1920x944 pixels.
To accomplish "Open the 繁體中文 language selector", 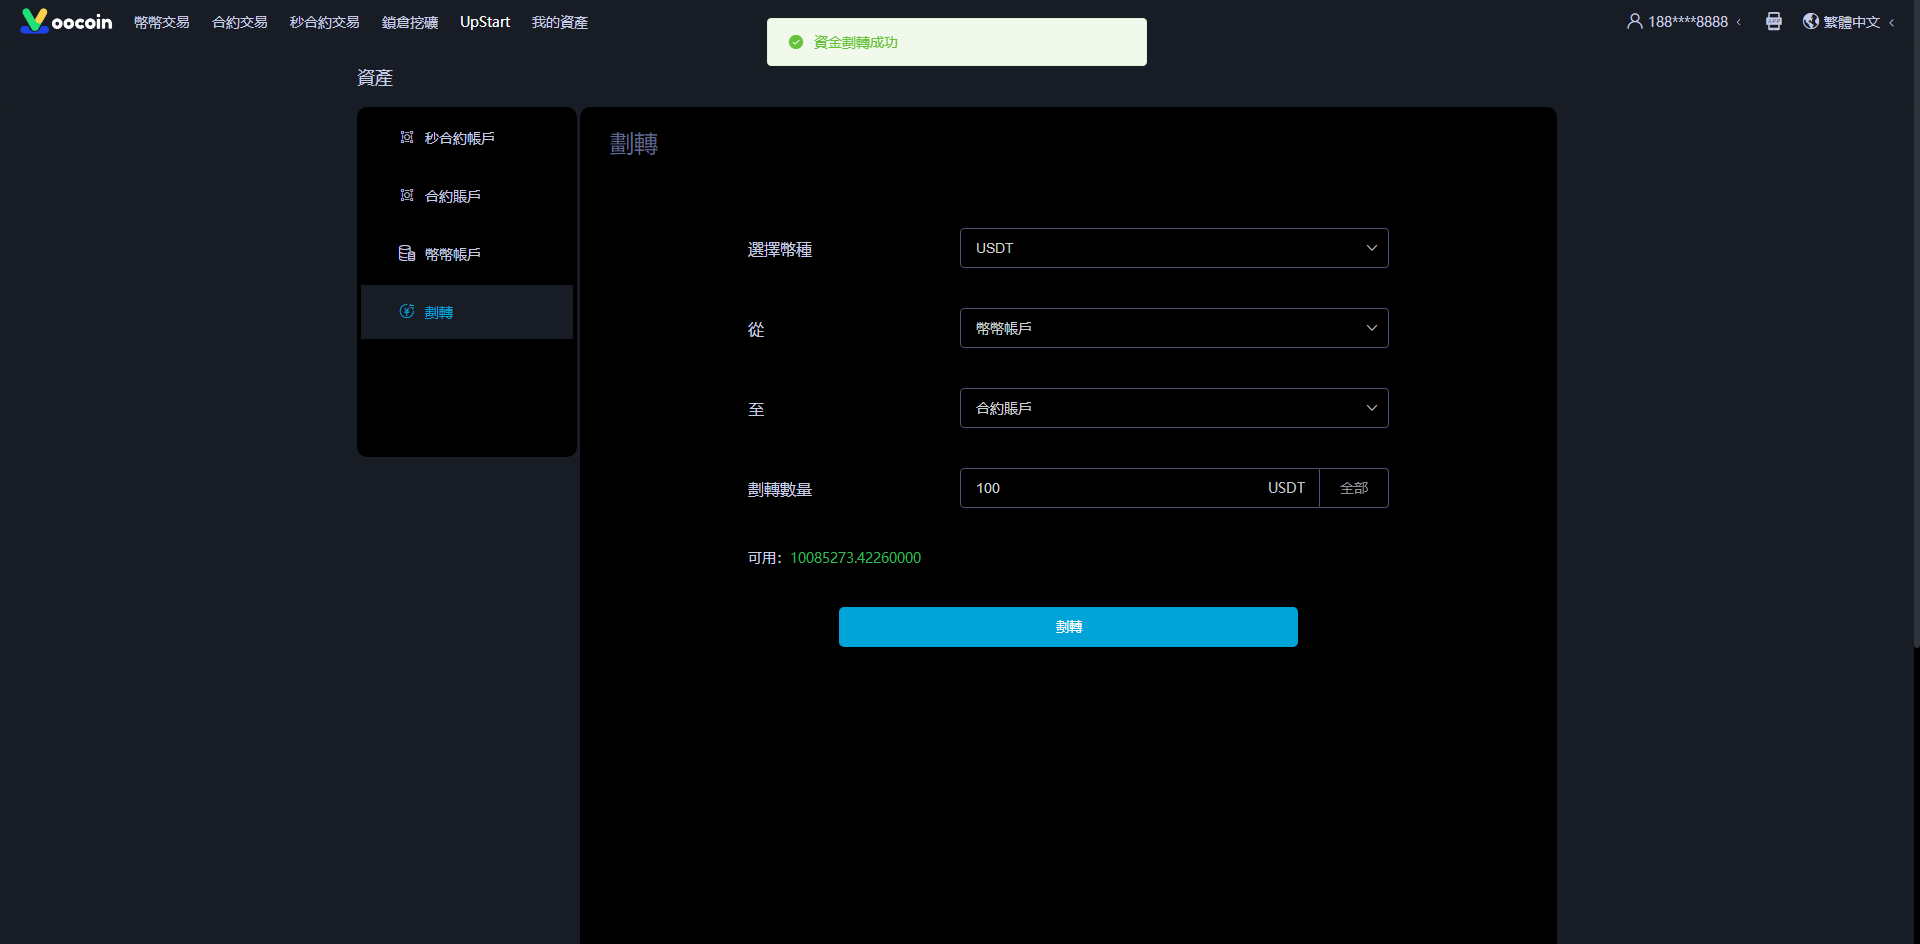I will coord(1851,22).
